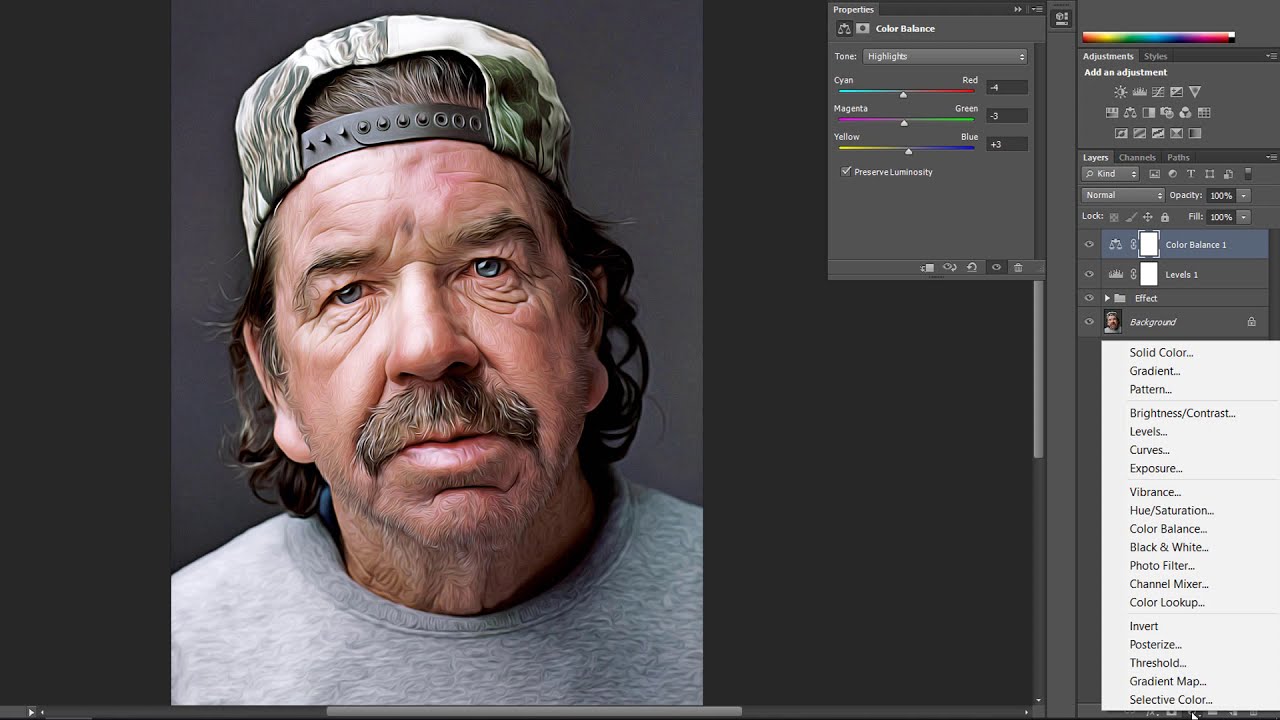Add a Photo Filter adjustment from the camera icon

pos(1167,113)
